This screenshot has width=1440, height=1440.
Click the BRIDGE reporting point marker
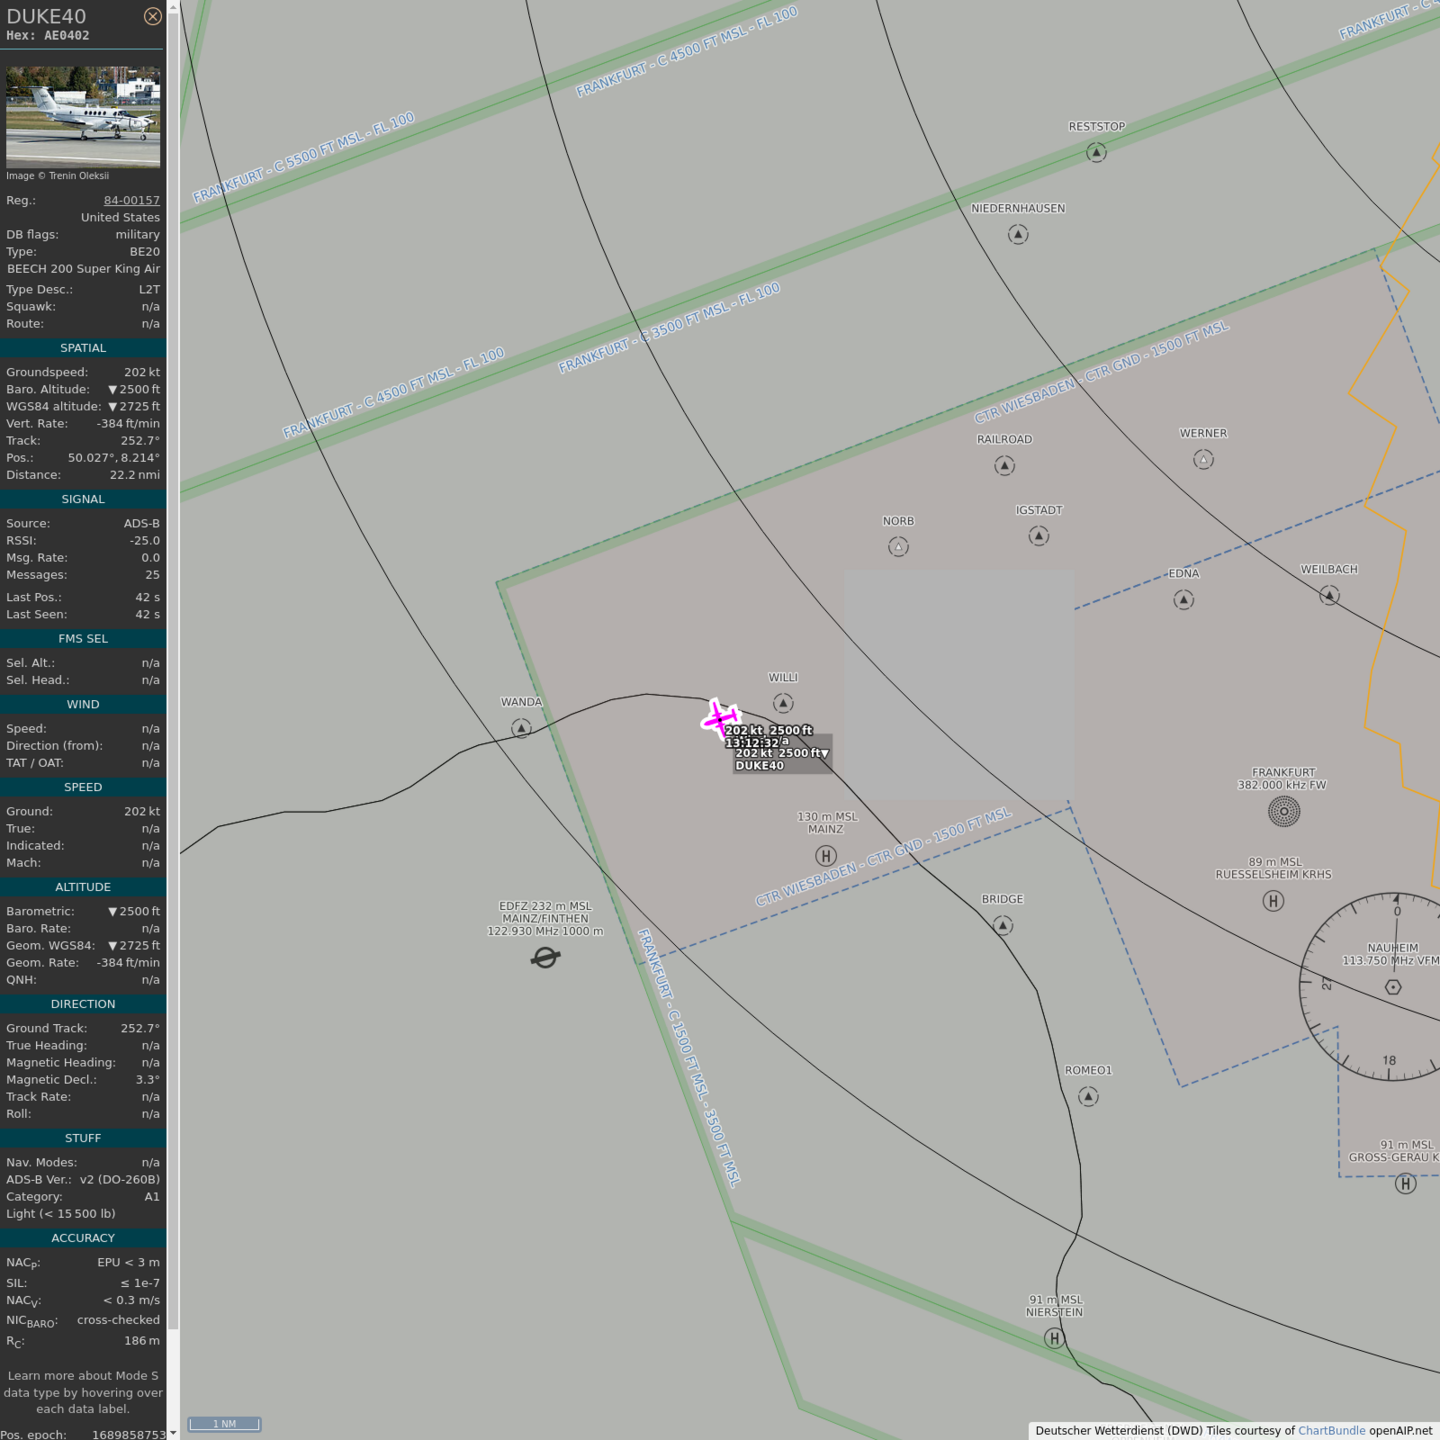(x=1003, y=925)
